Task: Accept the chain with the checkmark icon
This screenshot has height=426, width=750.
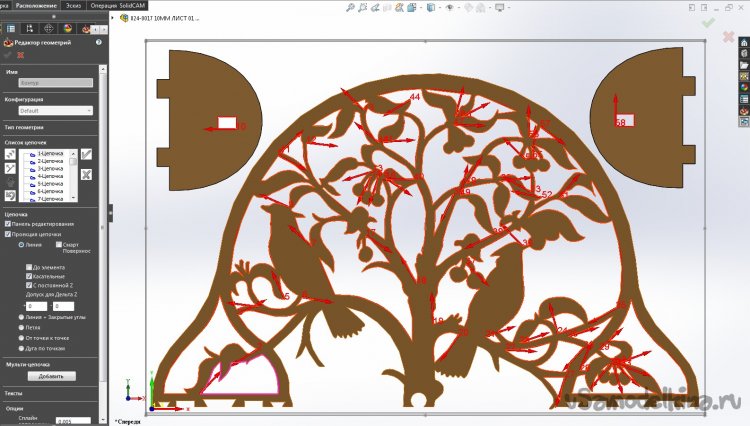Action: coord(87,154)
